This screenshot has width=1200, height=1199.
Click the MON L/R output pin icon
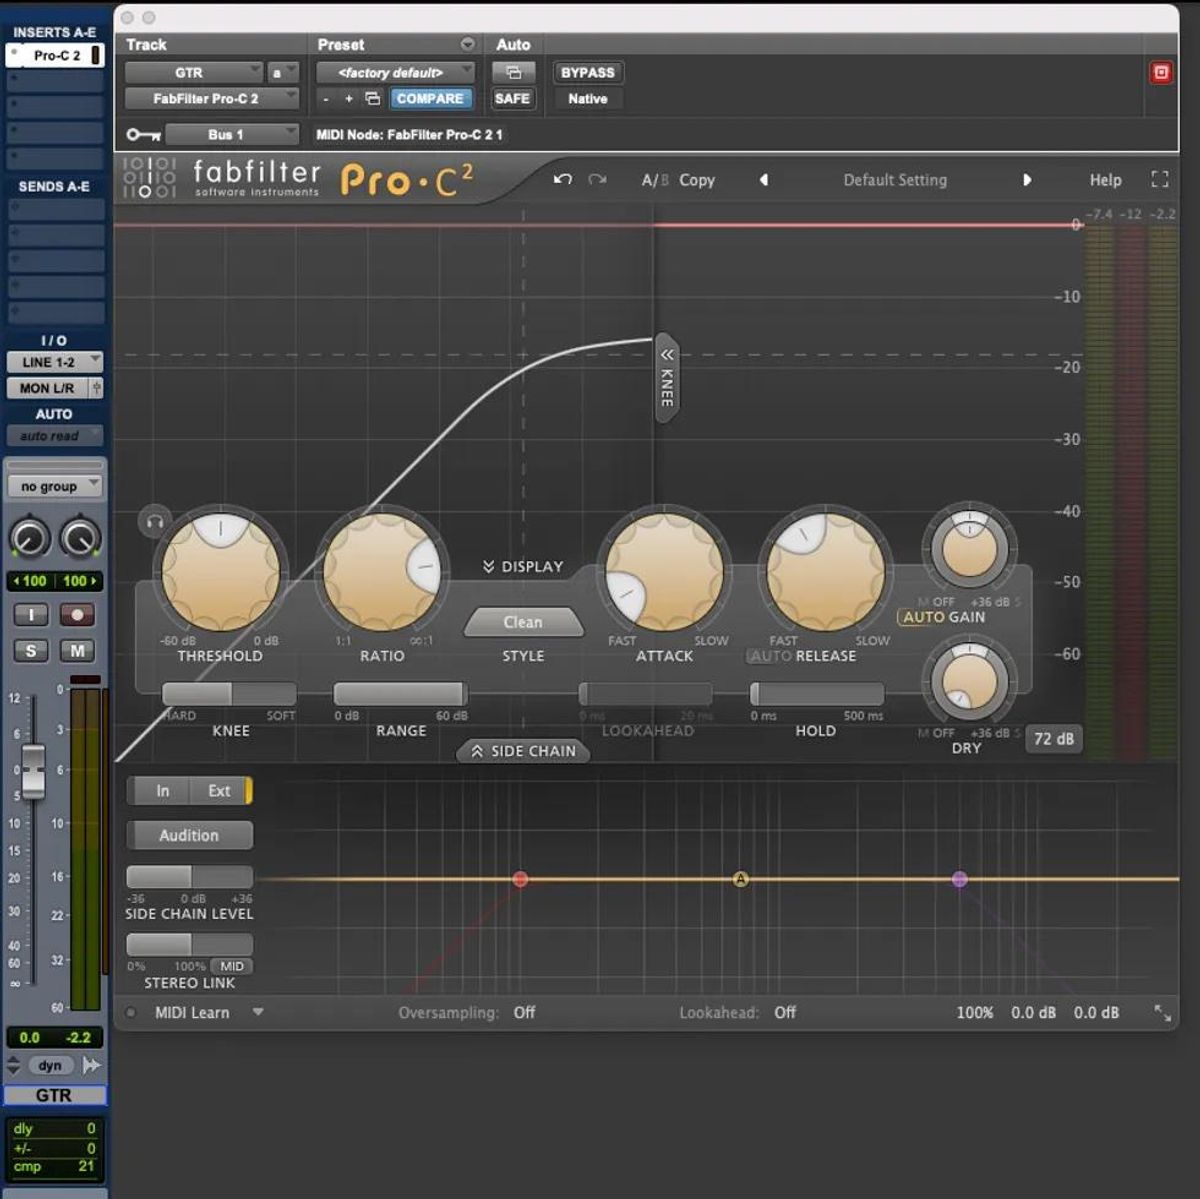coord(97,388)
